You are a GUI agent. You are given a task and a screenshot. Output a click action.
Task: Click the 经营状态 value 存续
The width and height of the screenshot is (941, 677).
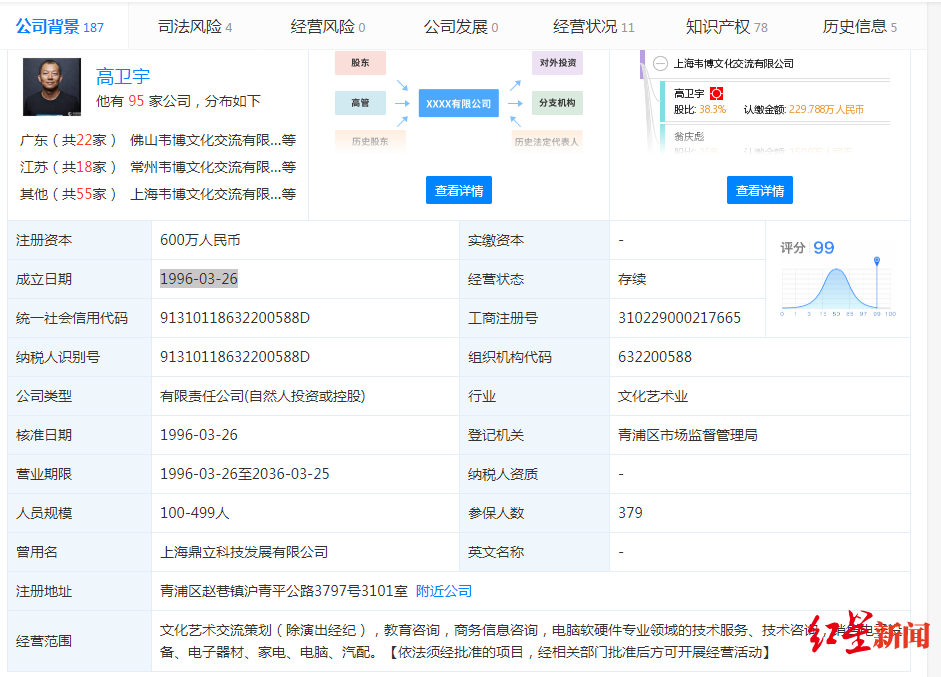click(632, 279)
